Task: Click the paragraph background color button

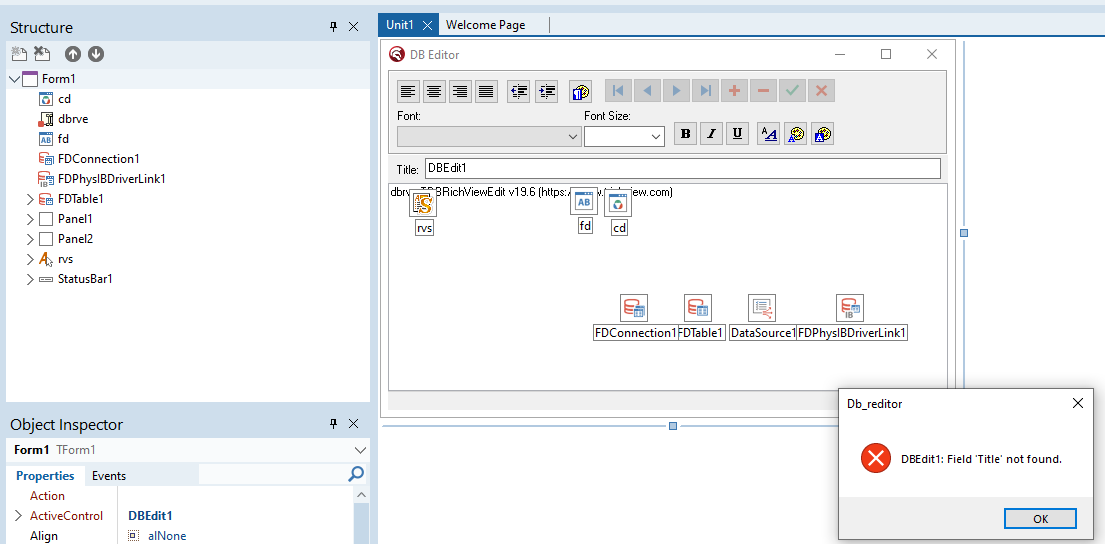Action: point(580,91)
